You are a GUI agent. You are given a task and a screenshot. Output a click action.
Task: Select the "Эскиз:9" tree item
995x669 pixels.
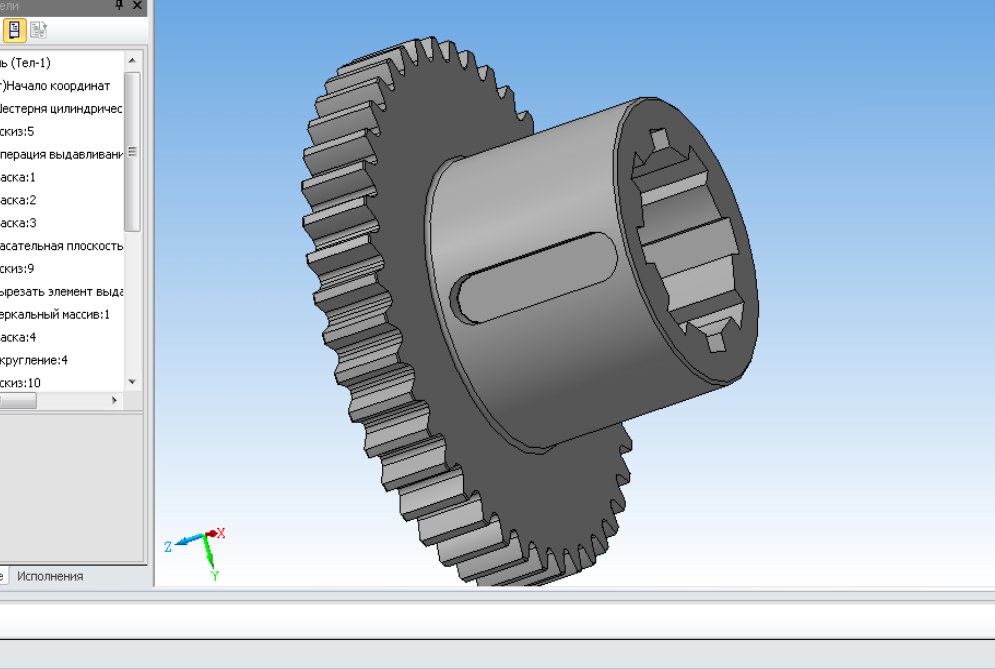[x=17, y=268]
